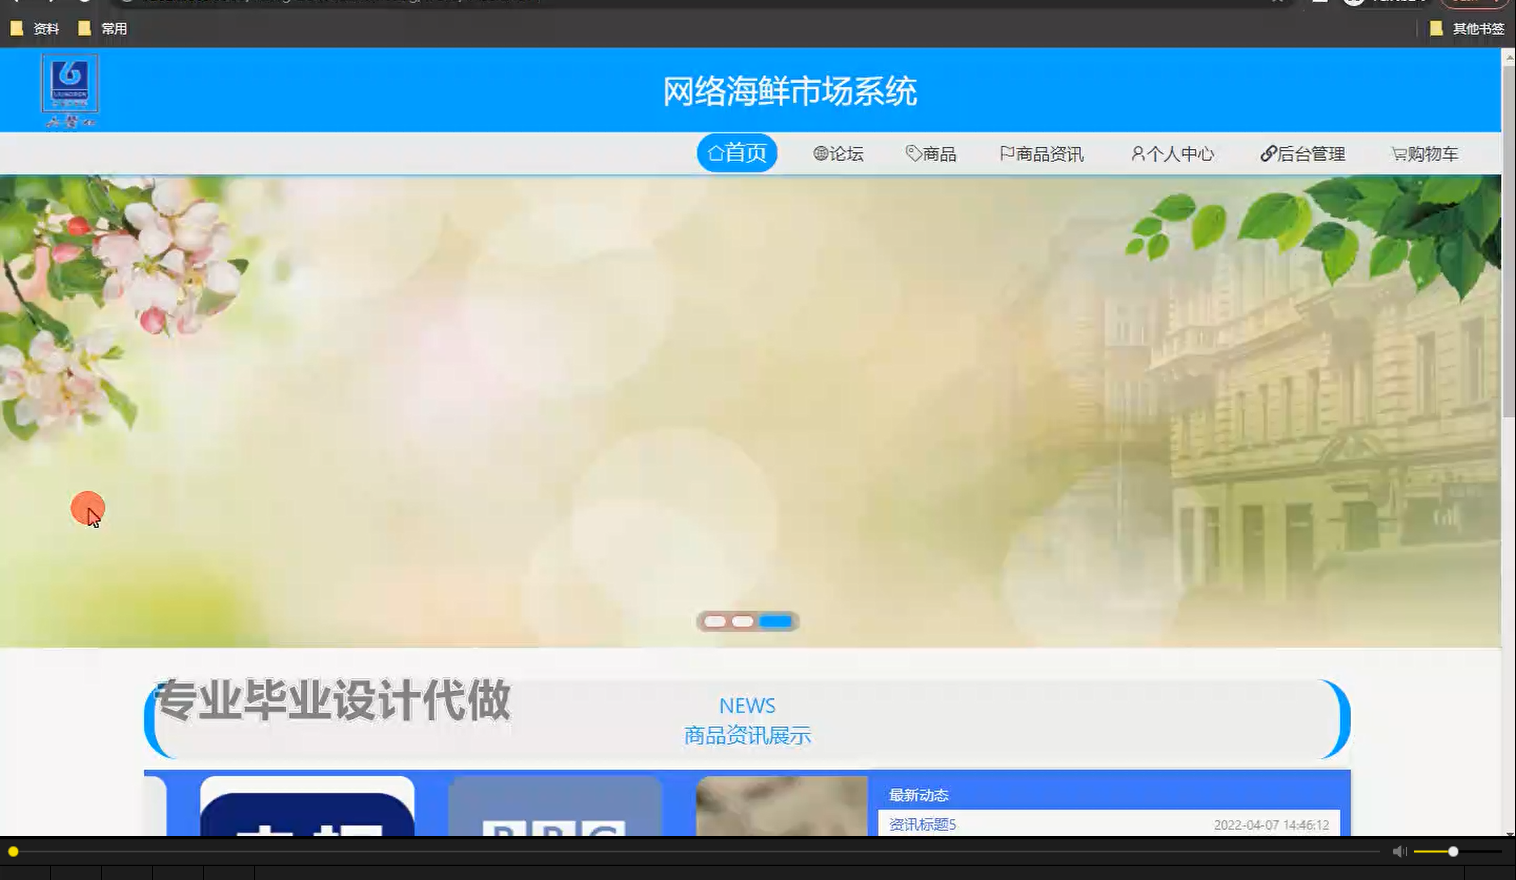This screenshot has height=880, width=1516.
Task: Click the globe icon next to 论坛
Action: click(x=821, y=153)
